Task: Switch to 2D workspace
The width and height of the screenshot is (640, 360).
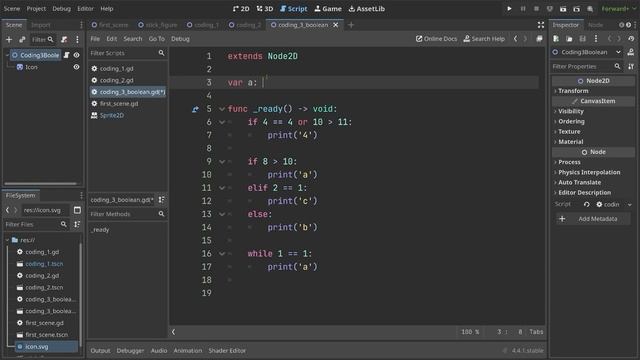Action: point(241,9)
